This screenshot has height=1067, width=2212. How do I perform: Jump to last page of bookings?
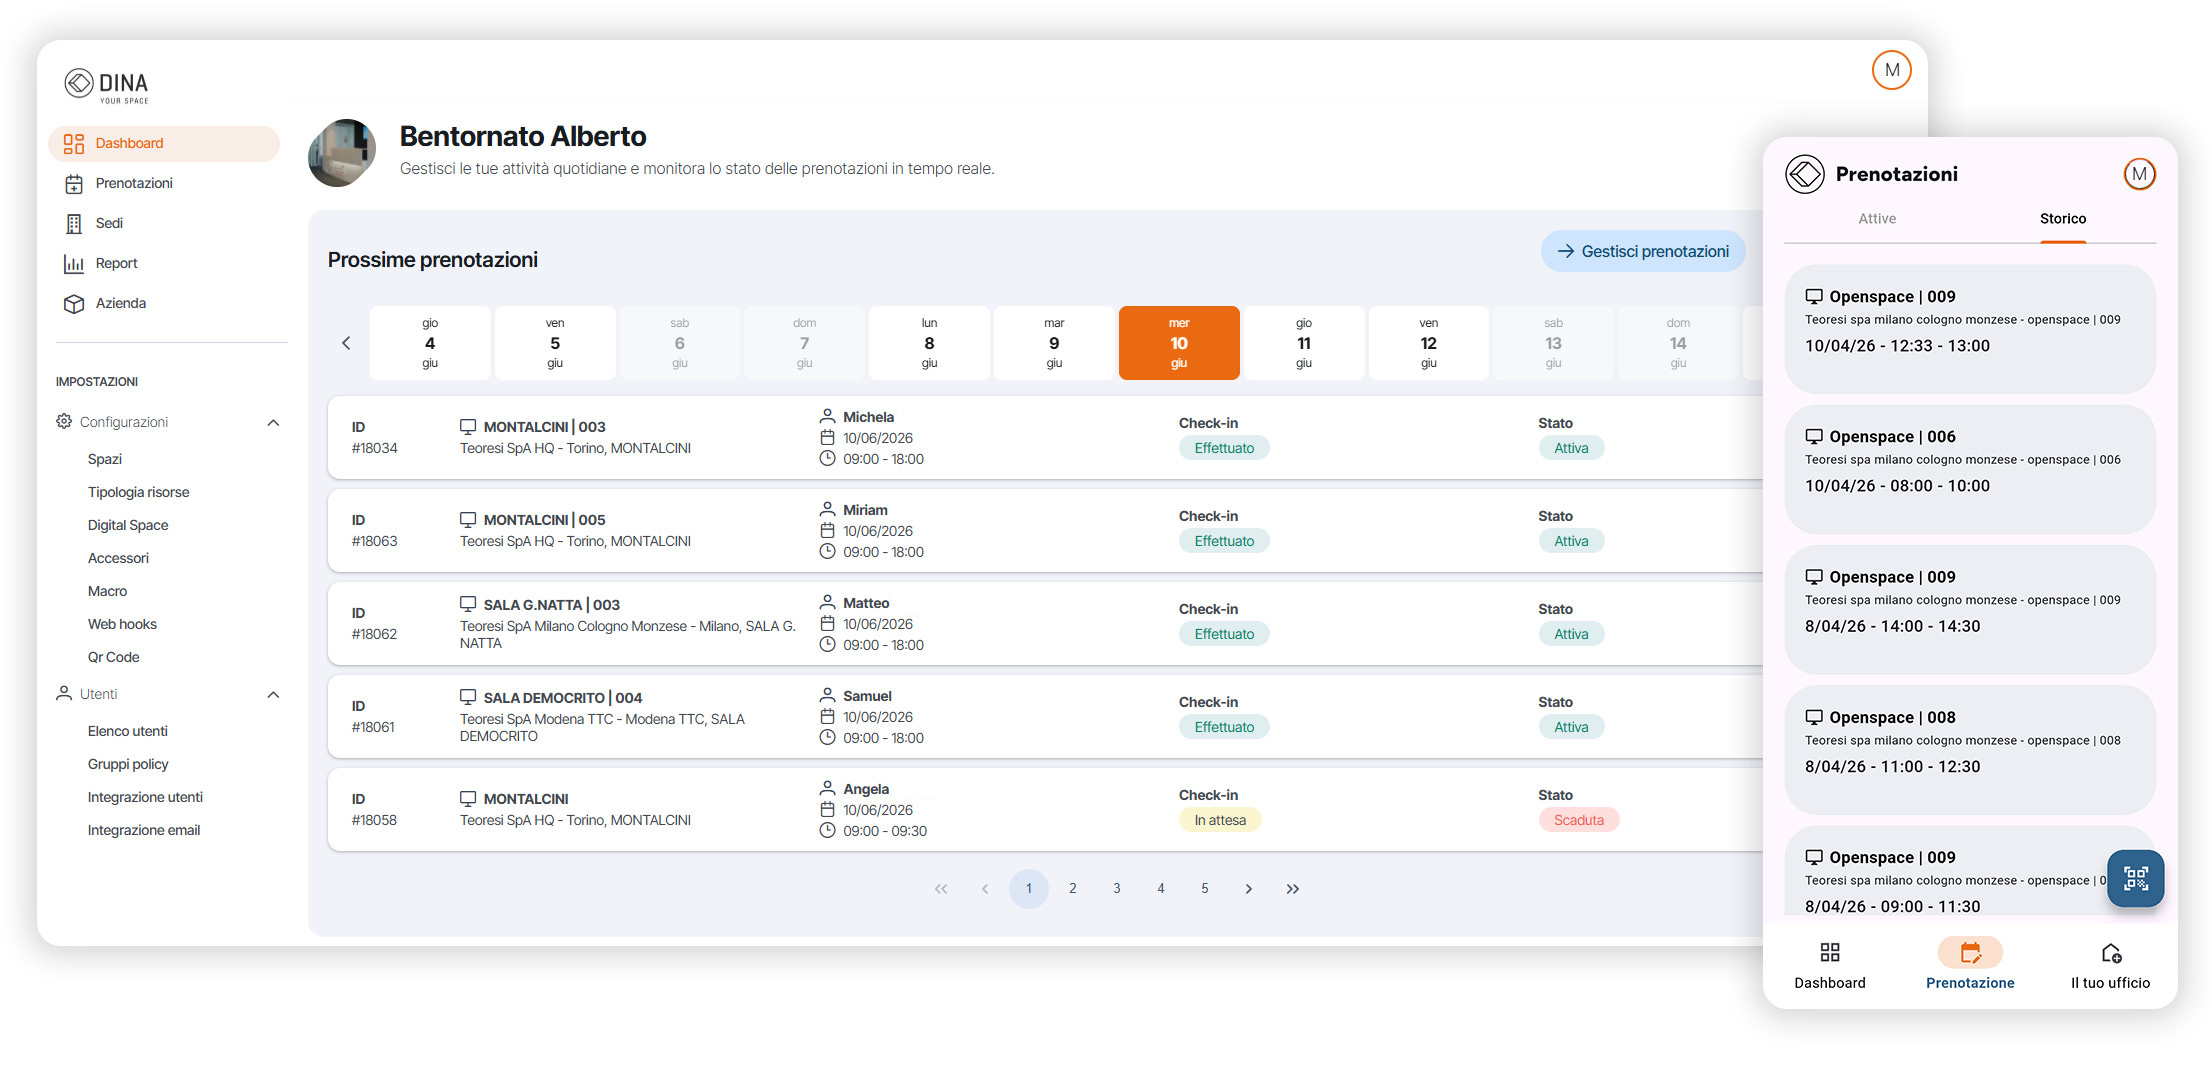pos(1293,889)
